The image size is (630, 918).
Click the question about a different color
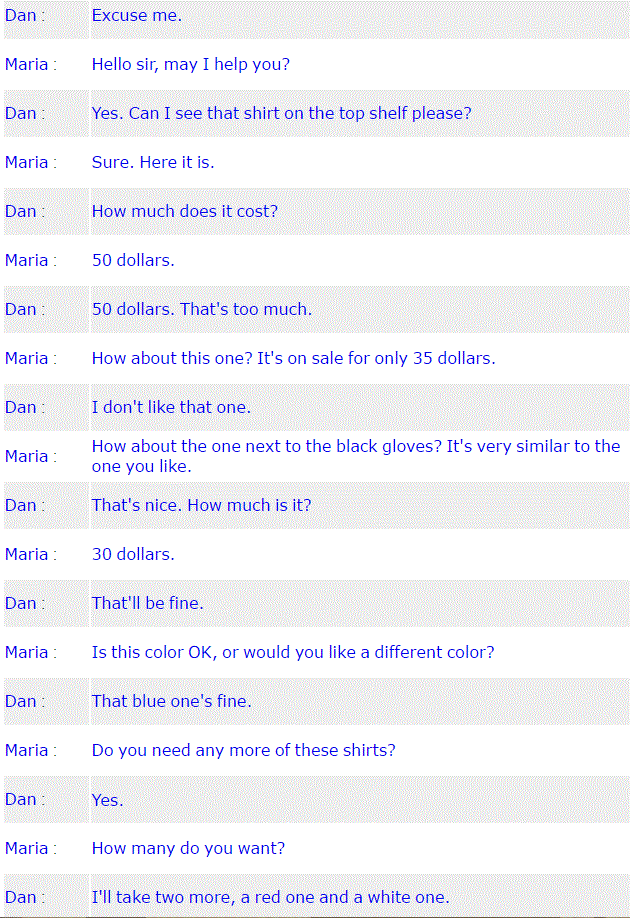293,652
